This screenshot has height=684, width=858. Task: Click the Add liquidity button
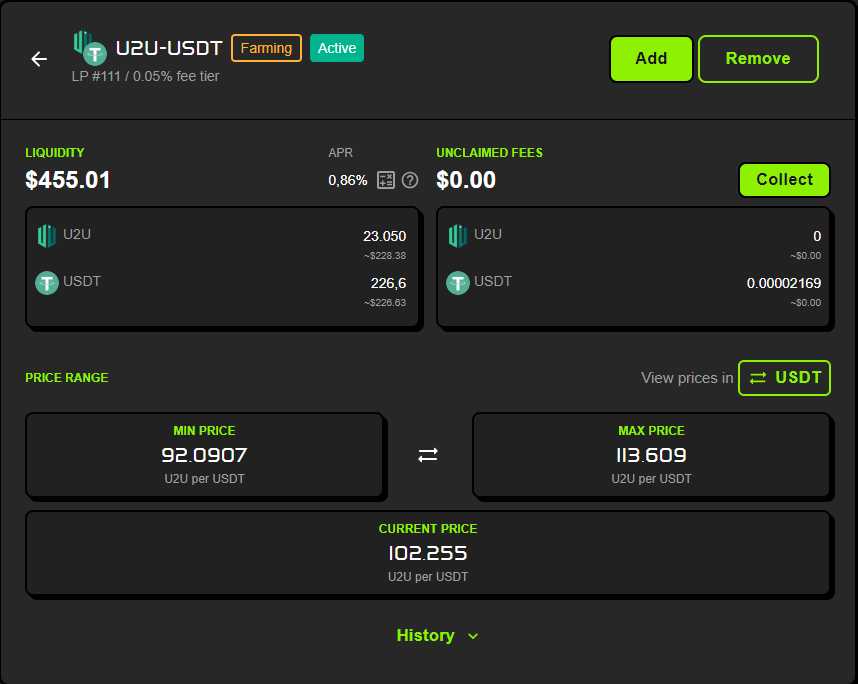click(651, 59)
